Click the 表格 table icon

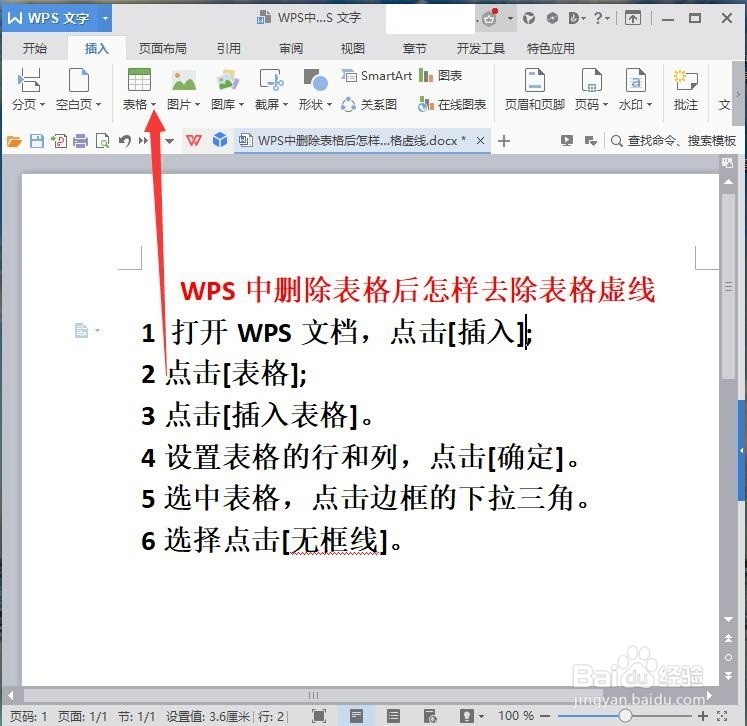click(139, 80)
